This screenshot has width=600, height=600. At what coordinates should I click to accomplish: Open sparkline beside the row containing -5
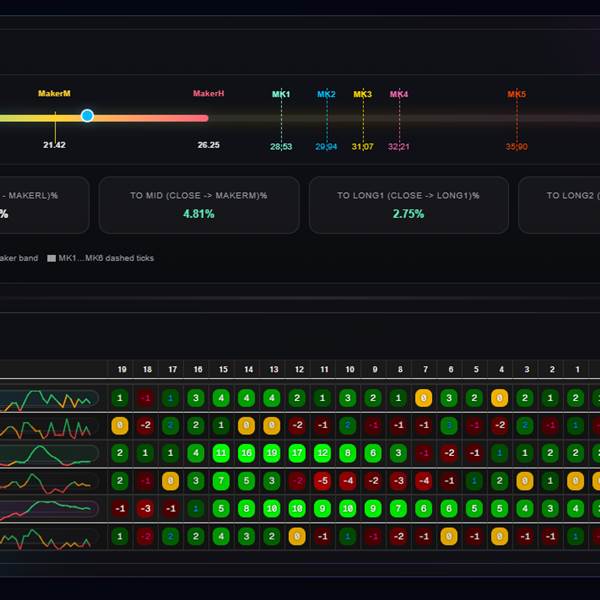49,483
